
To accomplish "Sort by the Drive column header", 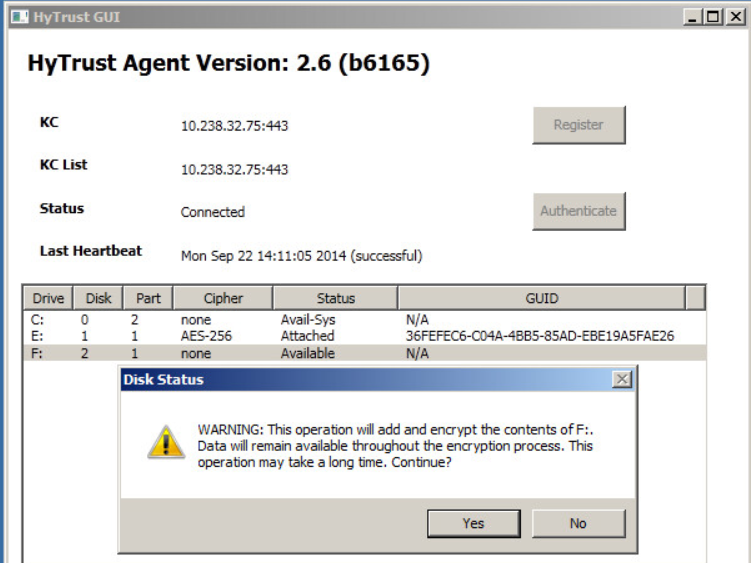I will coord(48,298).
